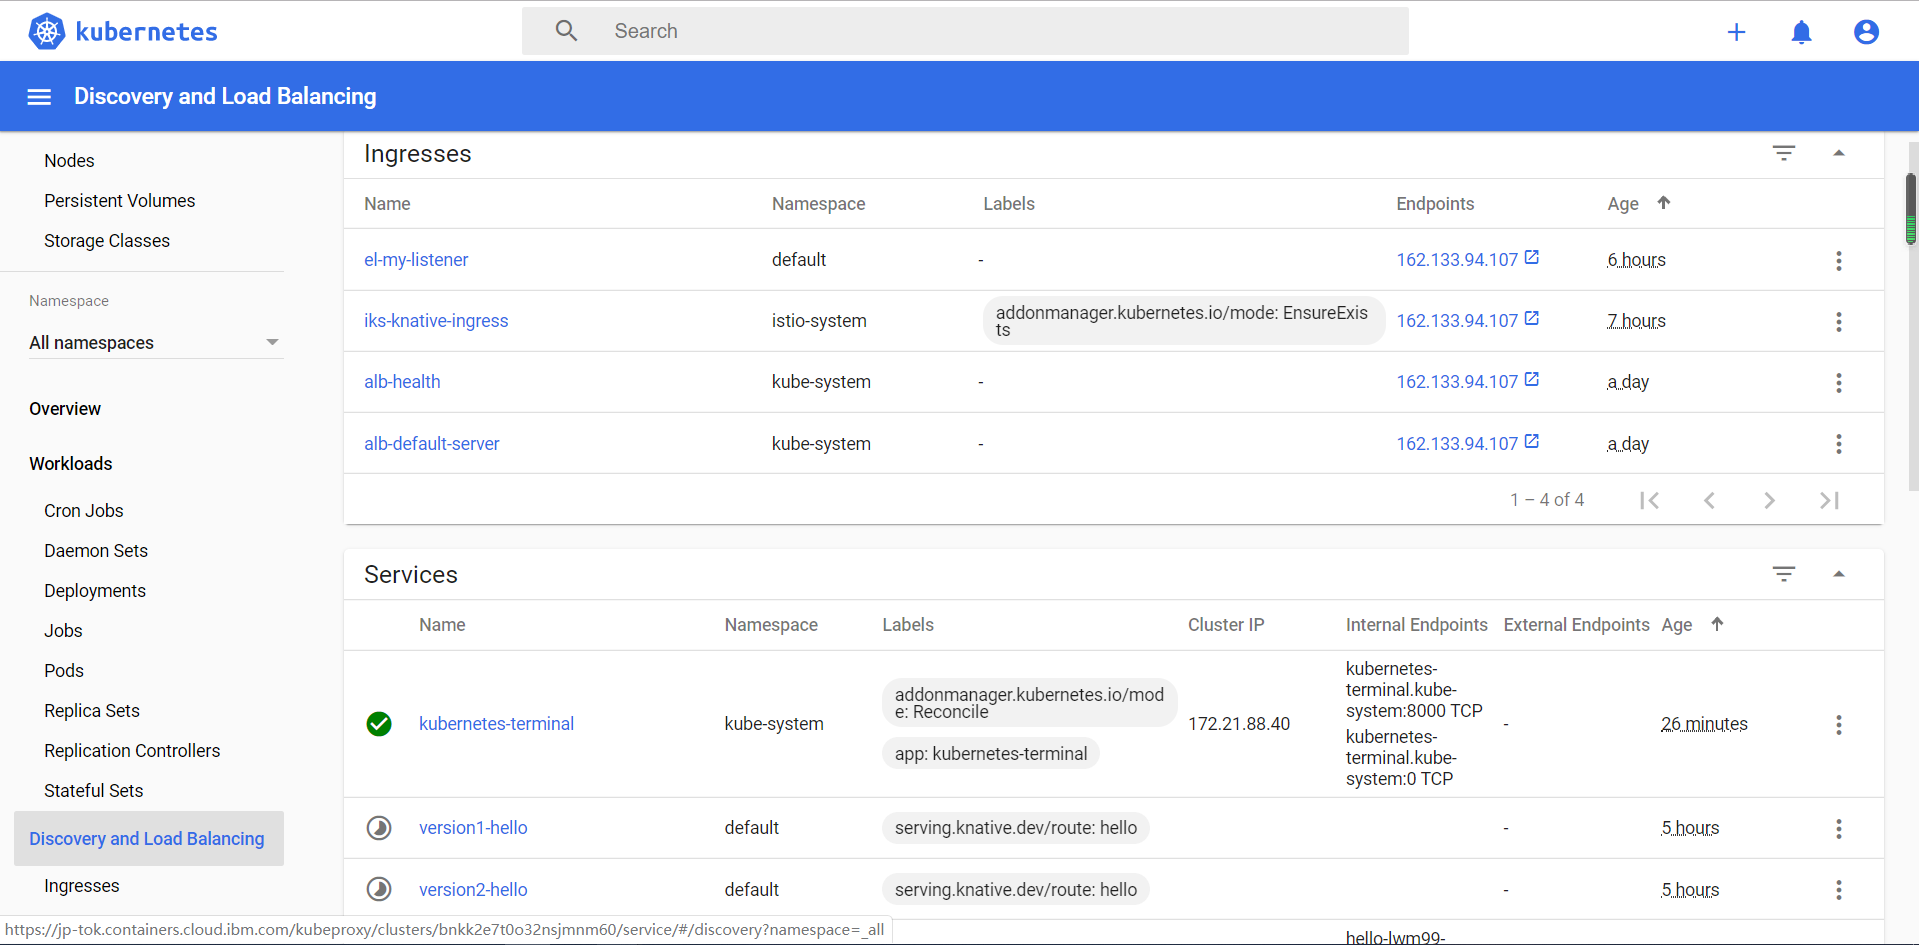
Task: Open Persistent Volumes in sidebar
Action: (120, 201)
